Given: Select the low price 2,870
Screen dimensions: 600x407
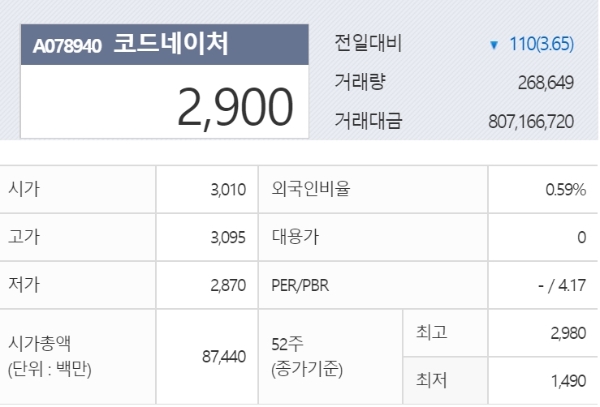Looking at the screenshot, I should 227,286.
